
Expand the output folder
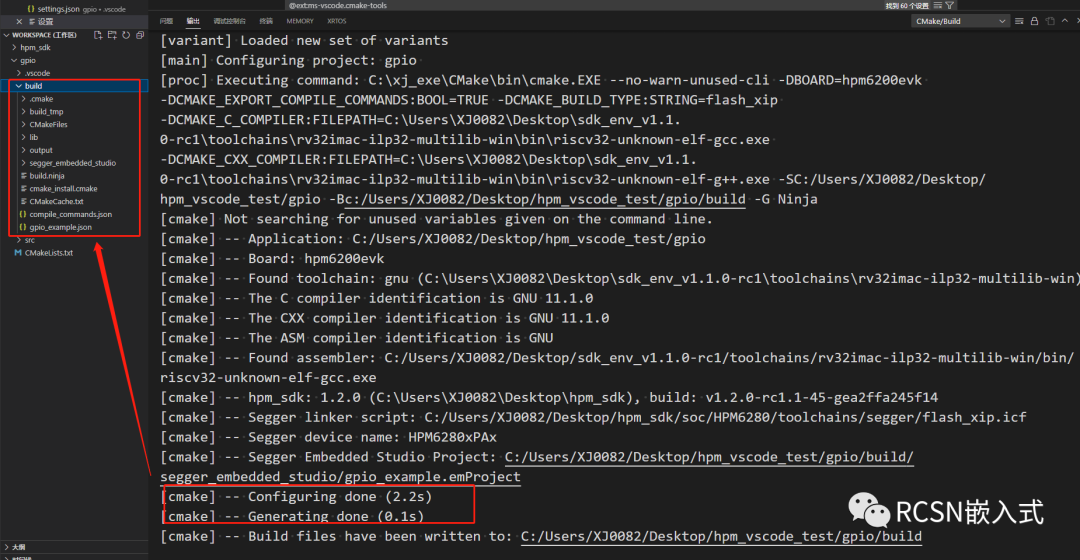[x=41, y=150]
